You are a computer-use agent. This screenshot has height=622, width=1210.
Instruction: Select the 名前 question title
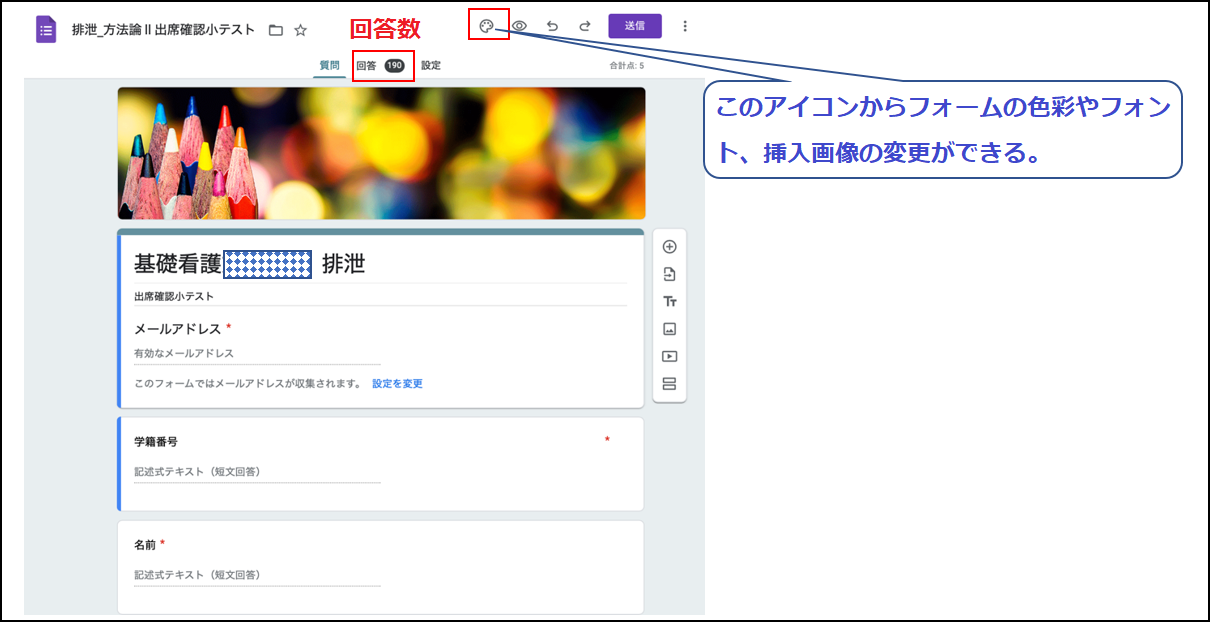coord(146,545)
